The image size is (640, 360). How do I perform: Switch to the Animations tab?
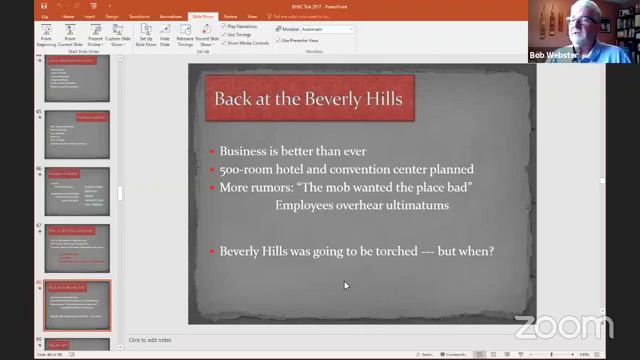[171, 17]
